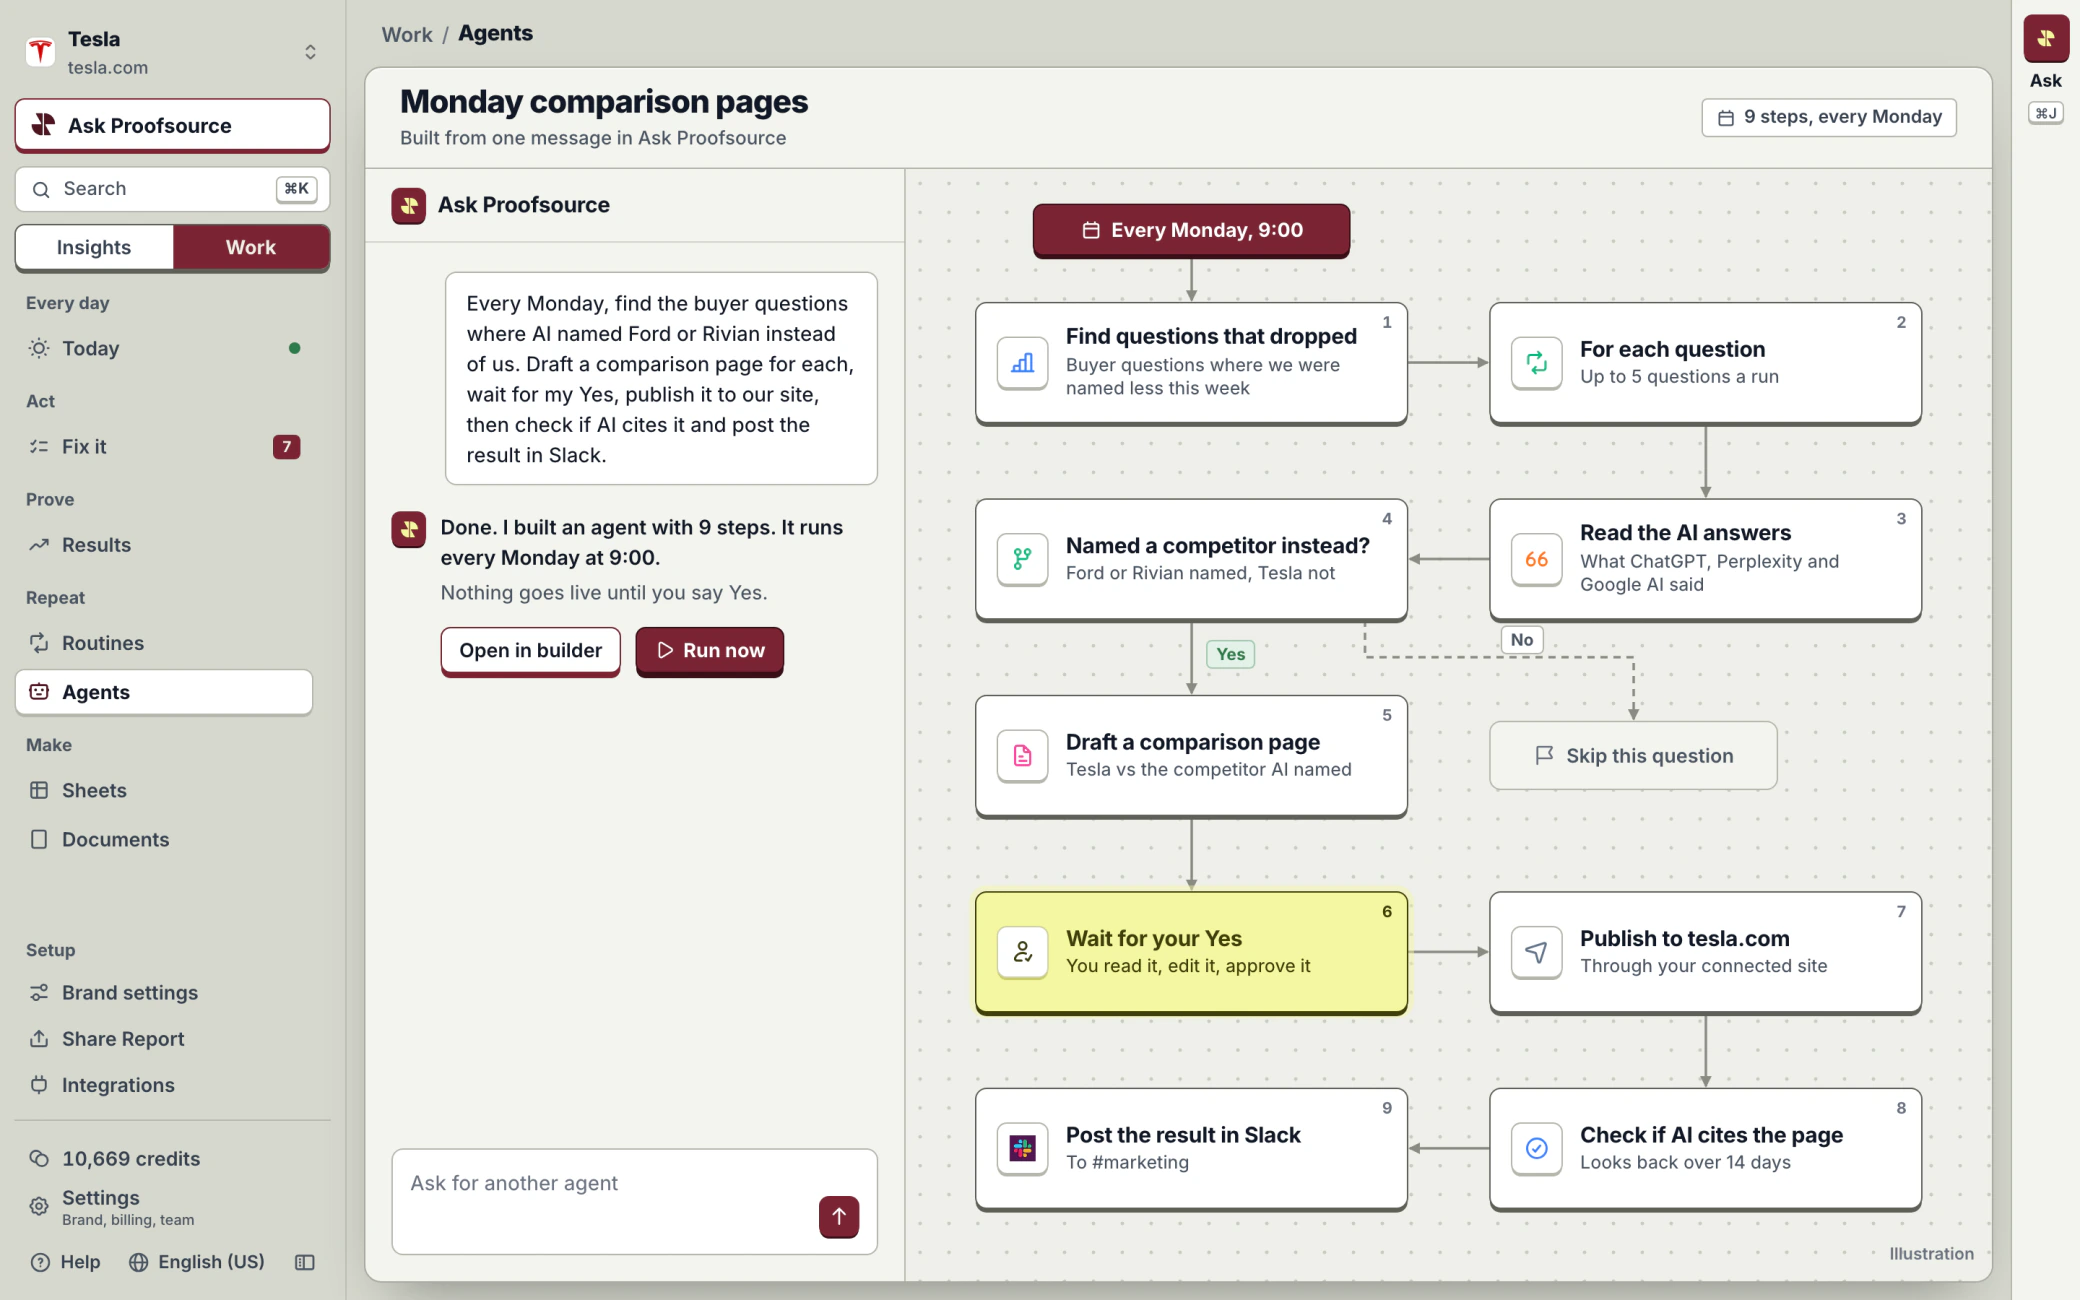The width and height of the screenshot is (2080, 1300).
Task: Open Routines in the sidebar
Action: click(164, 643)
